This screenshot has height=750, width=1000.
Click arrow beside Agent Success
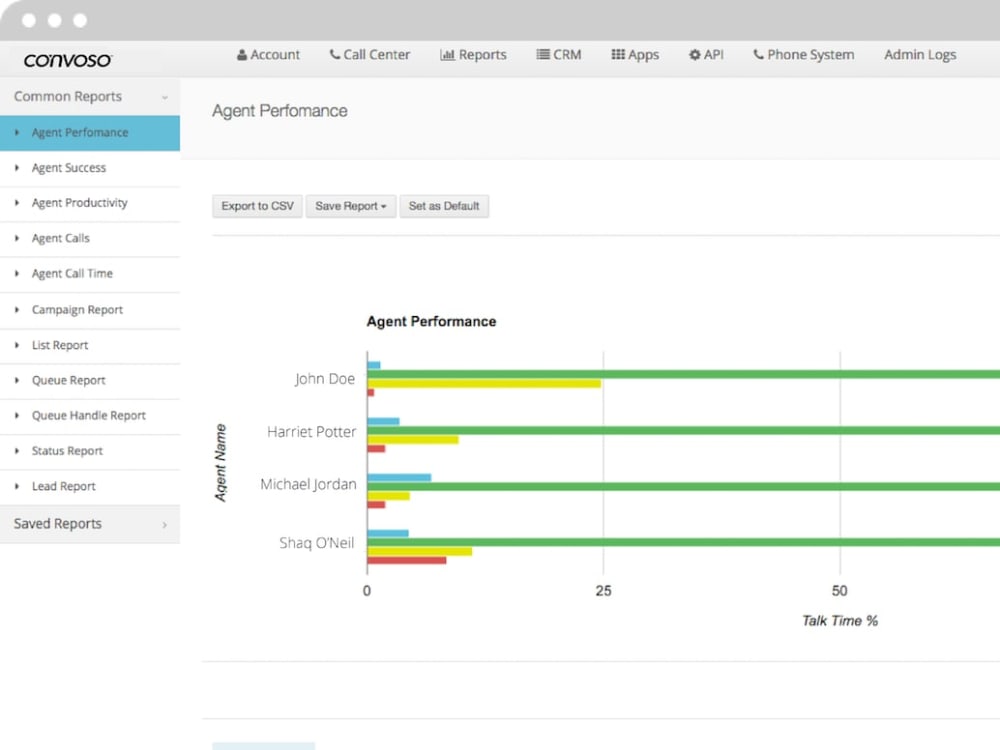coord(17,168)
